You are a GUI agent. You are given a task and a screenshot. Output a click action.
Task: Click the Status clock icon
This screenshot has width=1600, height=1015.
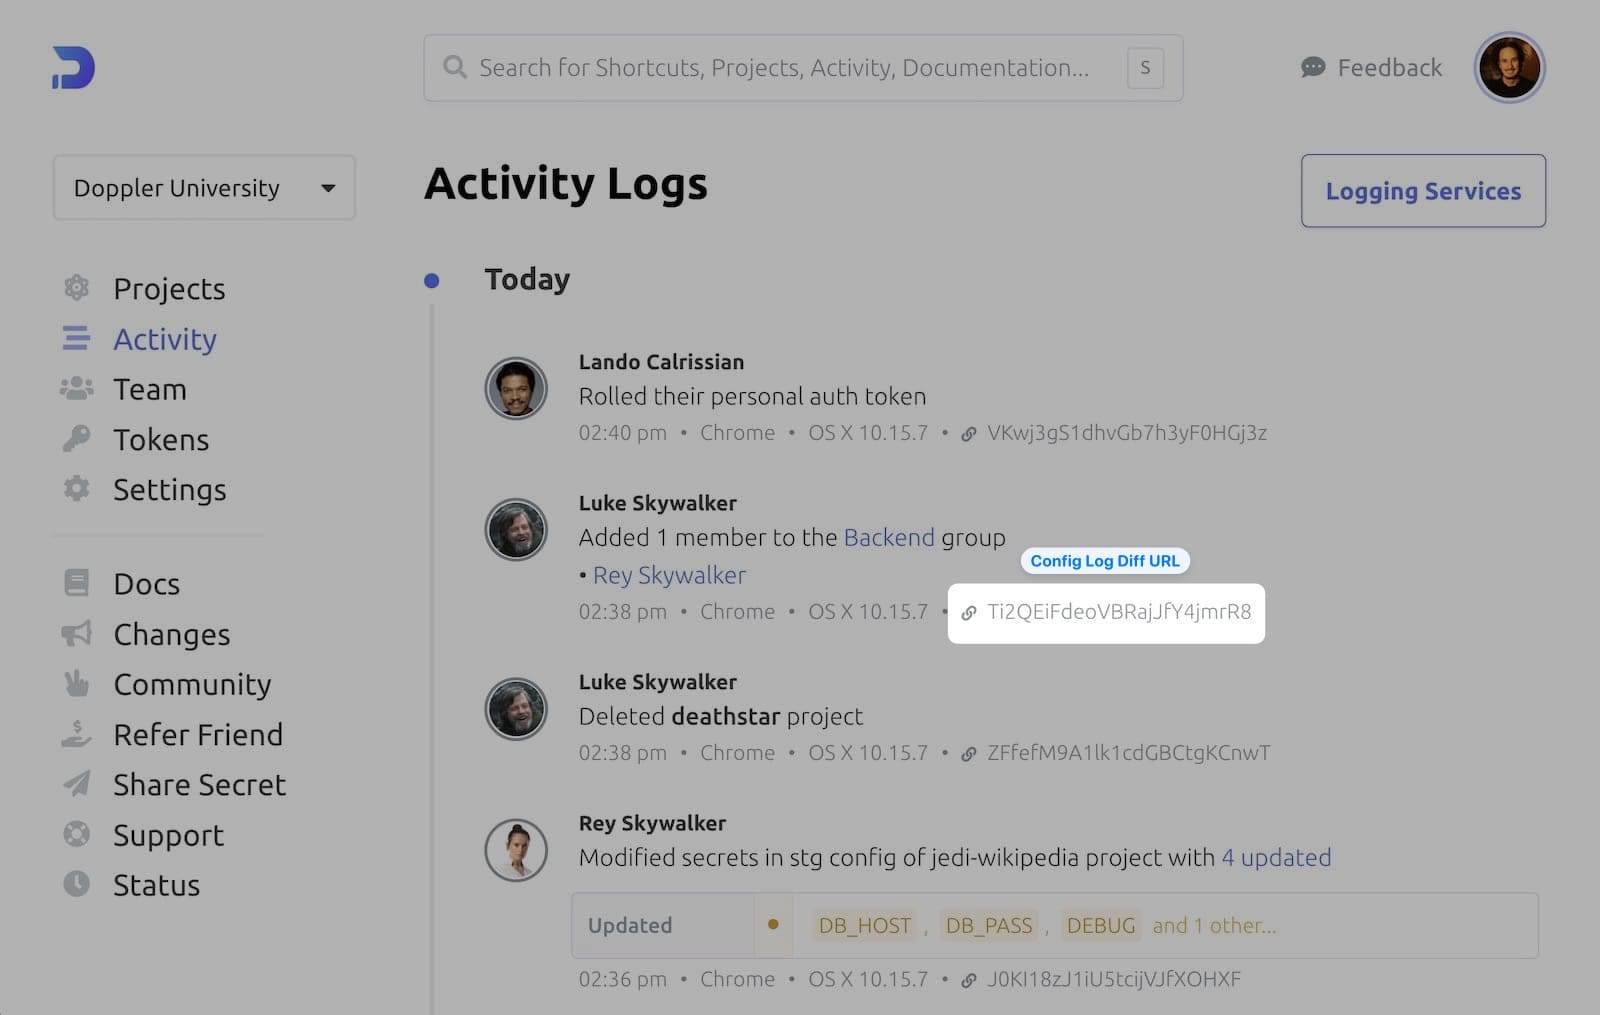point(76,883)
